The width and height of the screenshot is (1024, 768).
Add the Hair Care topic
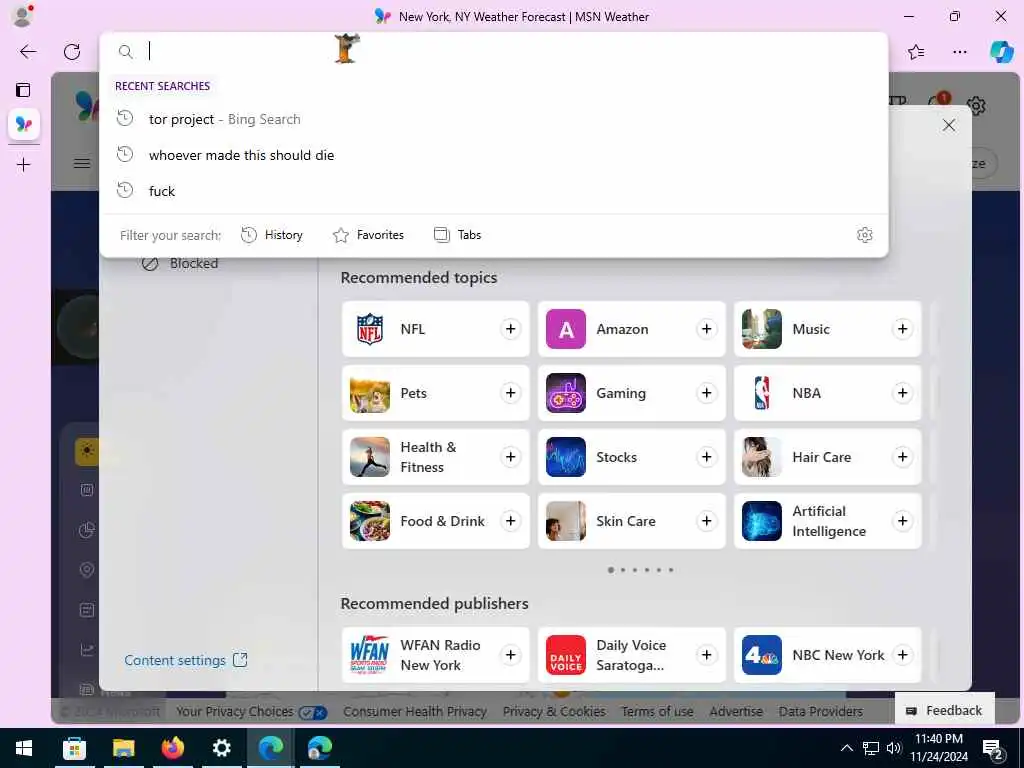(x=903, y=457)
